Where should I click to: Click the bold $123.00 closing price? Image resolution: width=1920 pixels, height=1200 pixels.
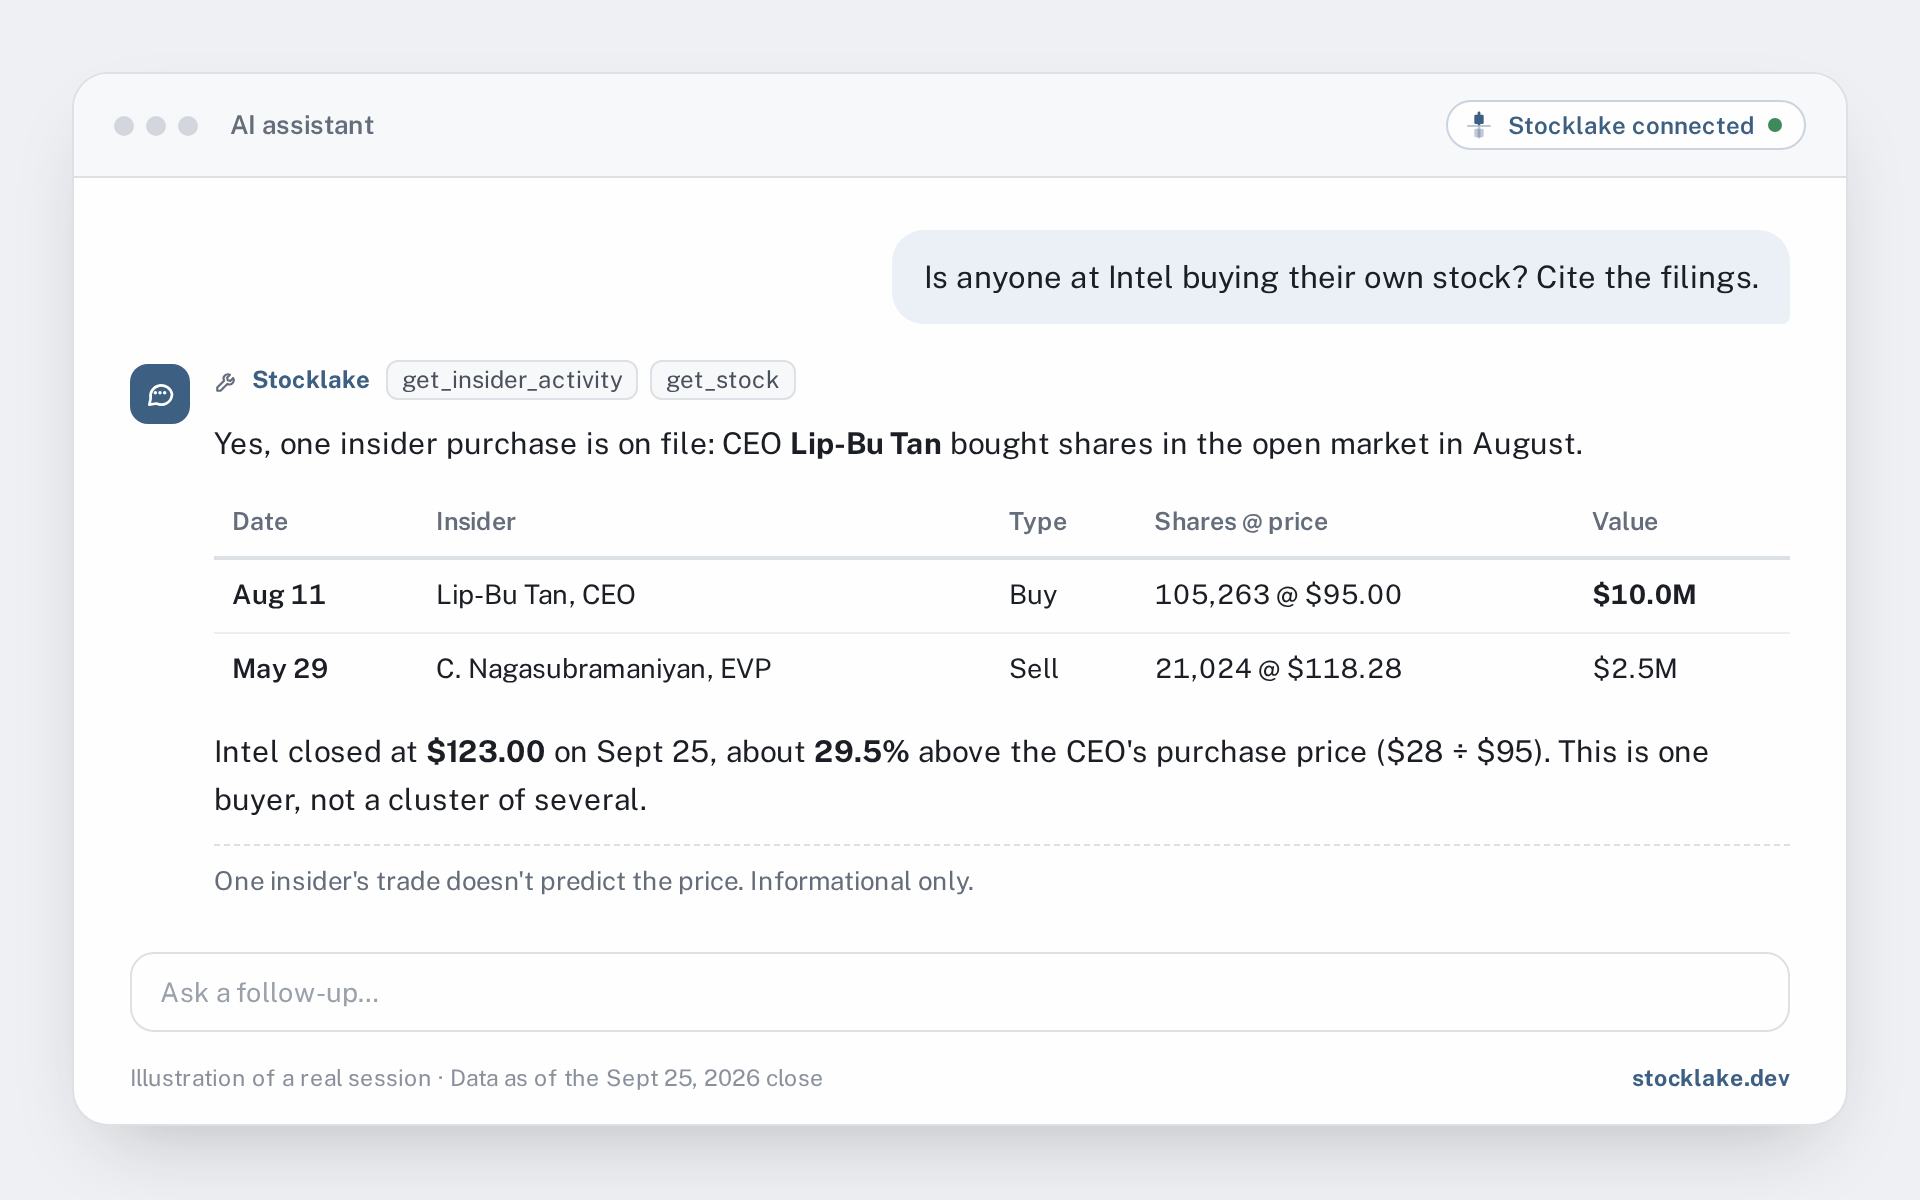[x=486, y=752]
